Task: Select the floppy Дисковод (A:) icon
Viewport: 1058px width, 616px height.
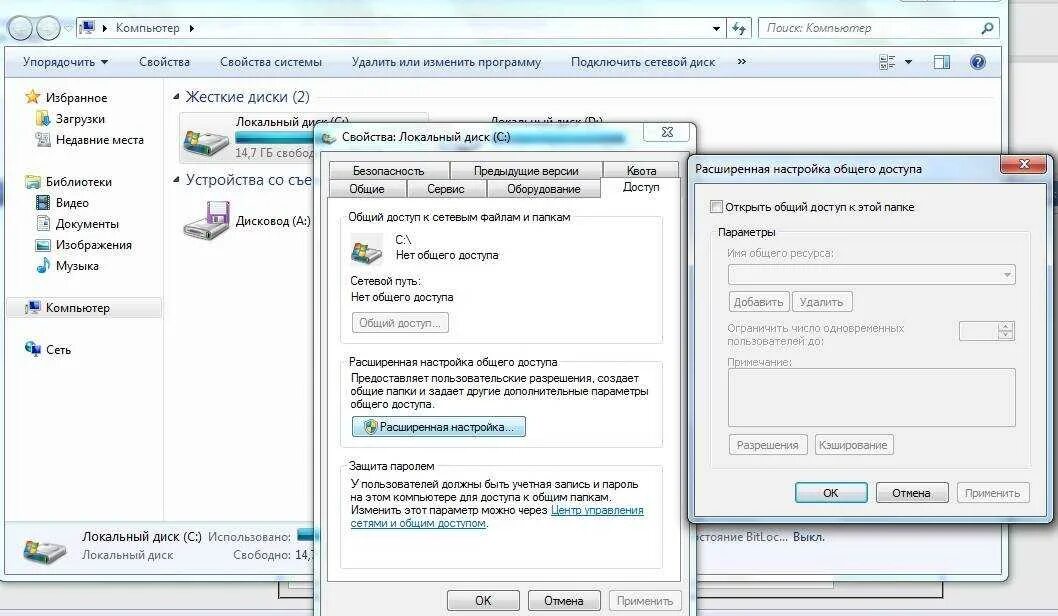Action: (206, 221)
